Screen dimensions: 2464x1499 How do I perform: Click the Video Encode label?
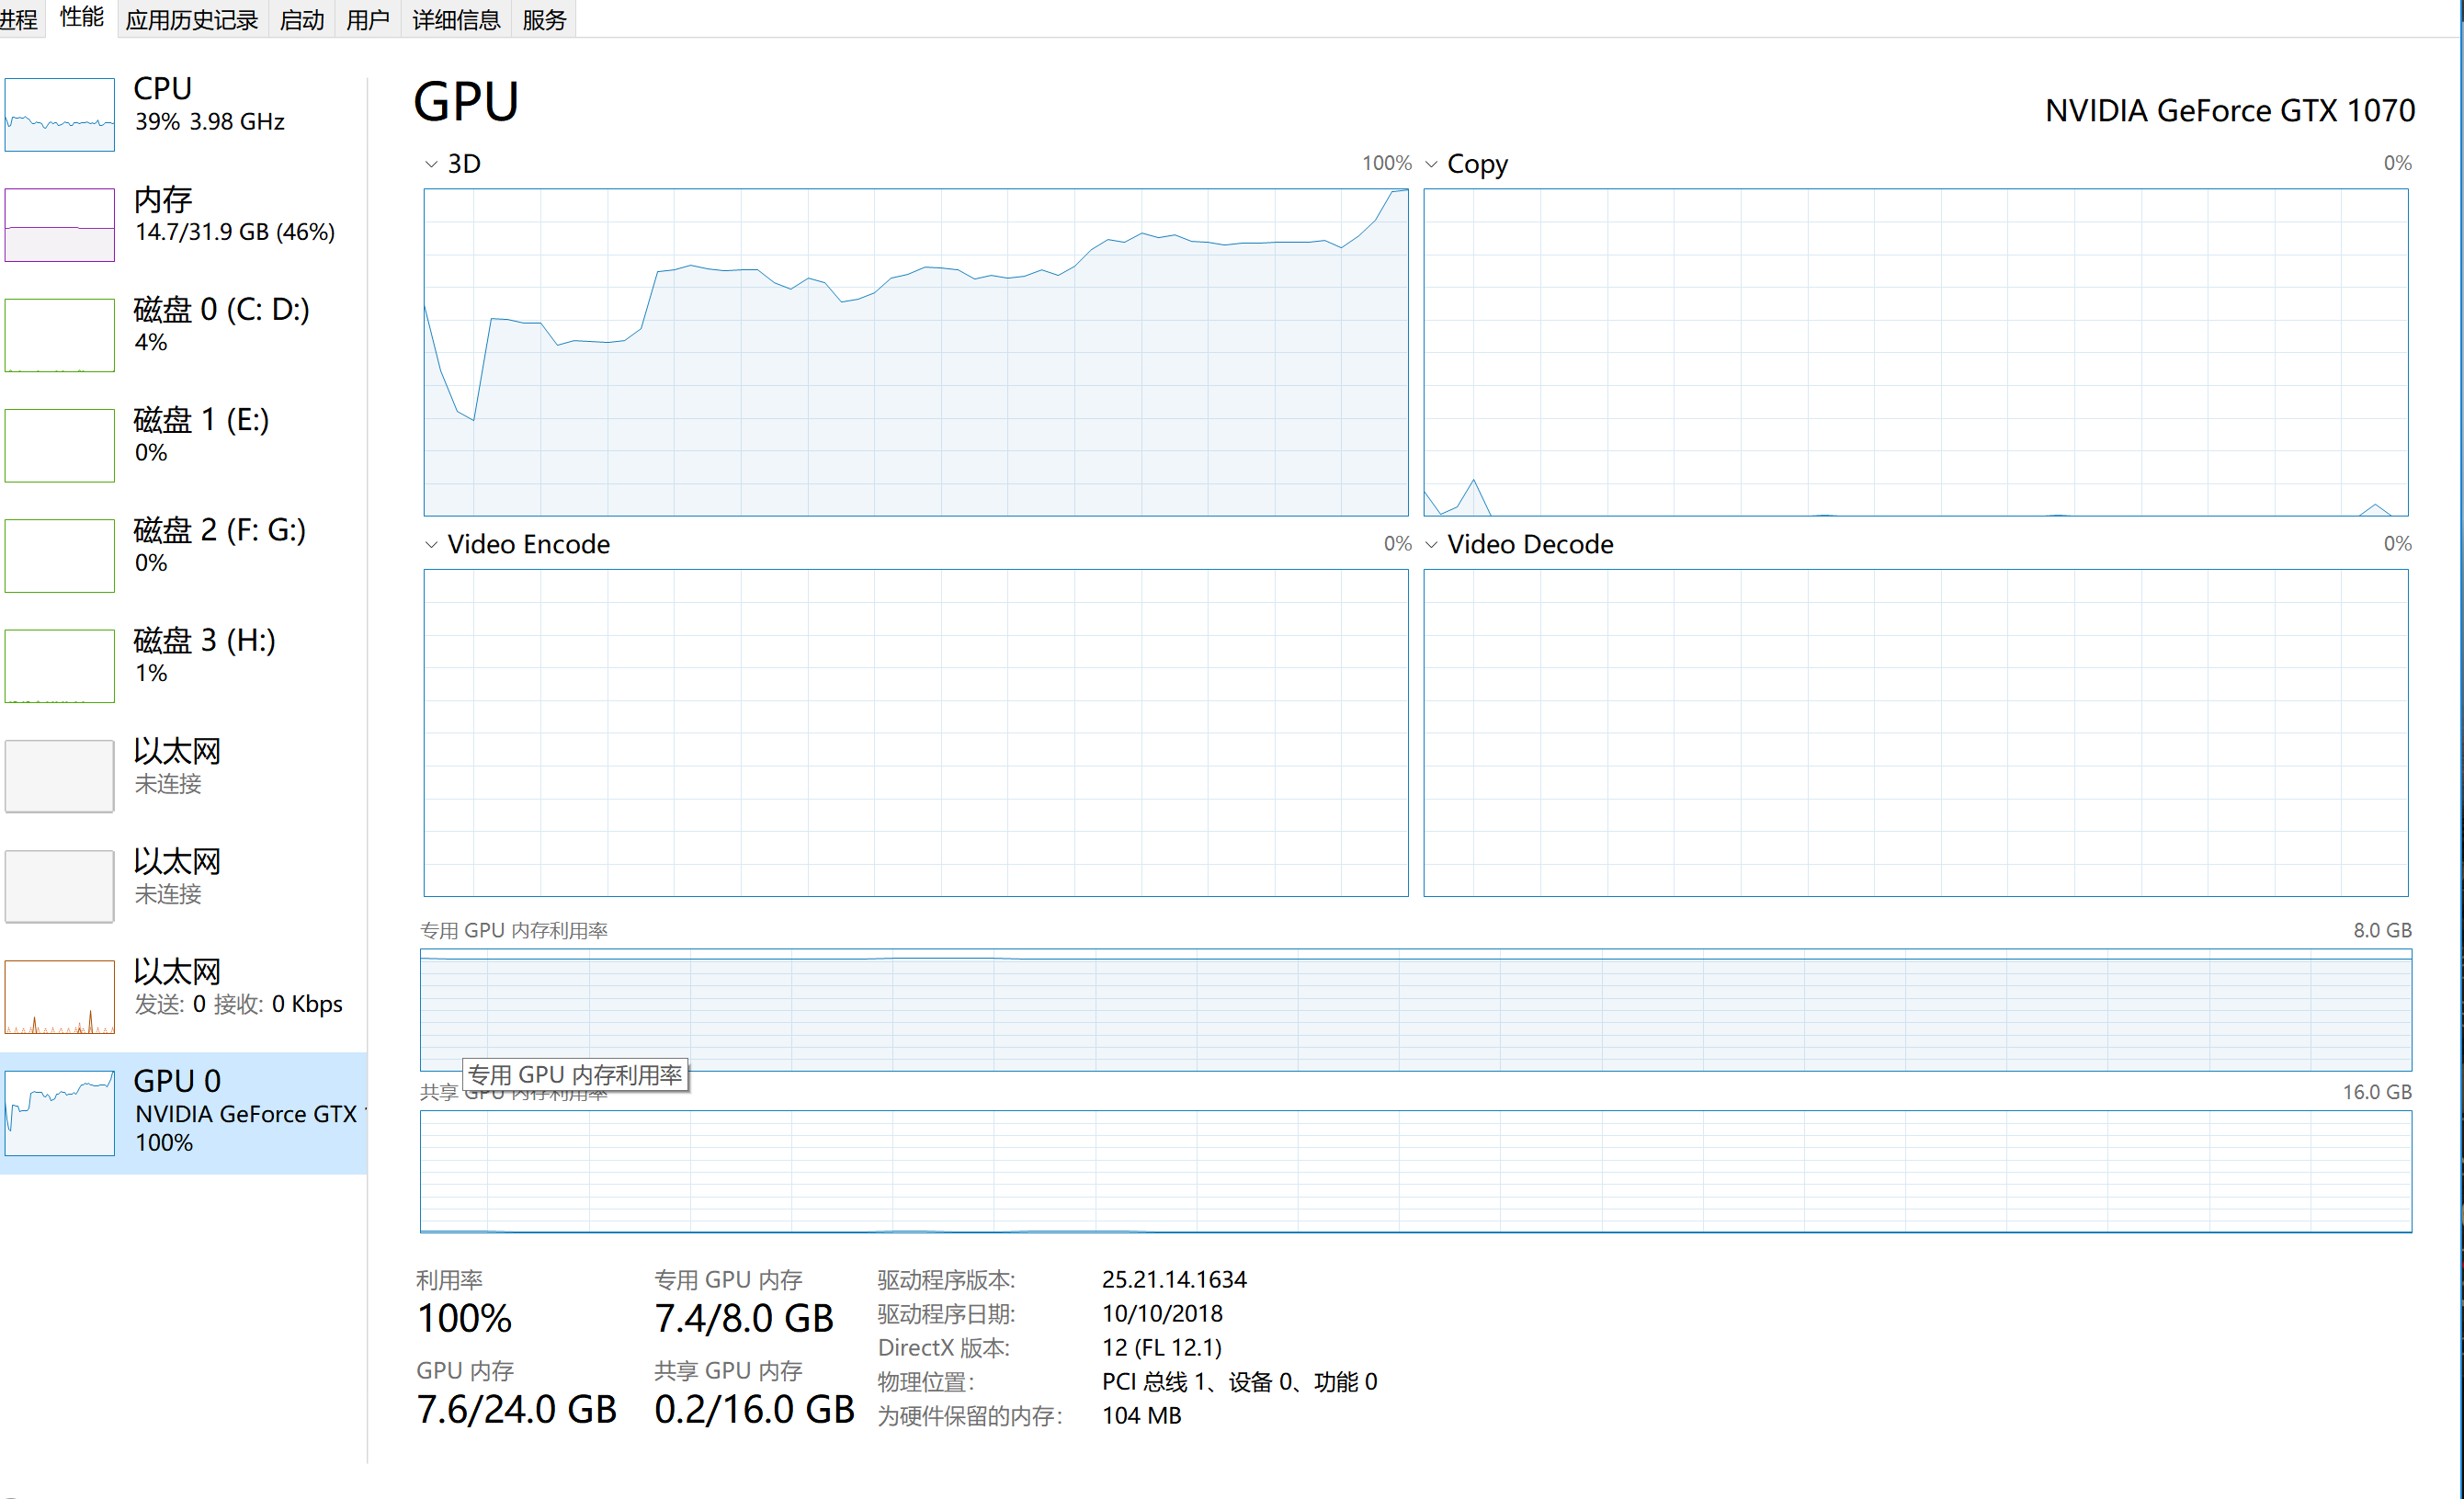(x=529, y=544)
